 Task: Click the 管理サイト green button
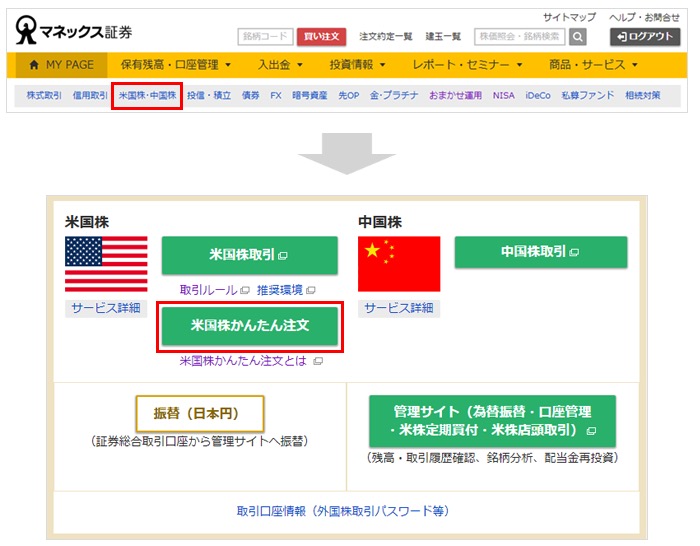[492, 421]
